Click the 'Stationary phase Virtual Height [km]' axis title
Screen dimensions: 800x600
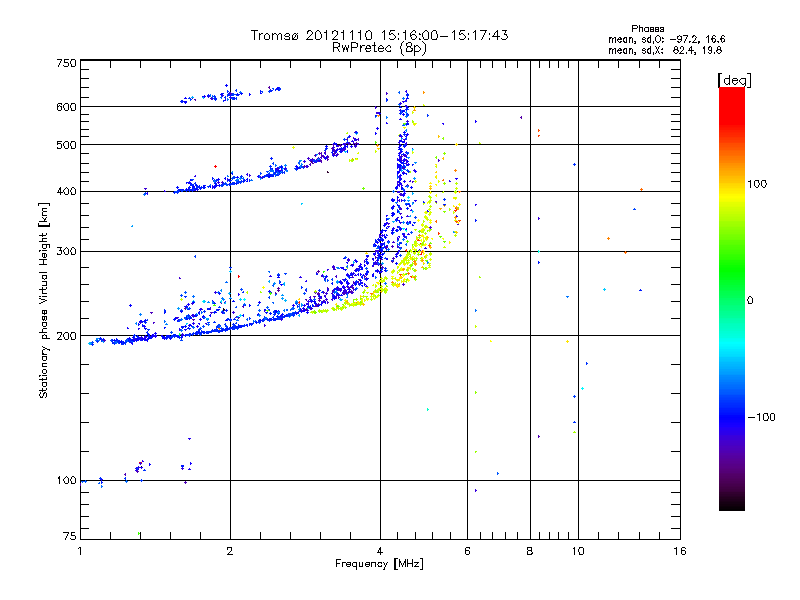(44, 300)
